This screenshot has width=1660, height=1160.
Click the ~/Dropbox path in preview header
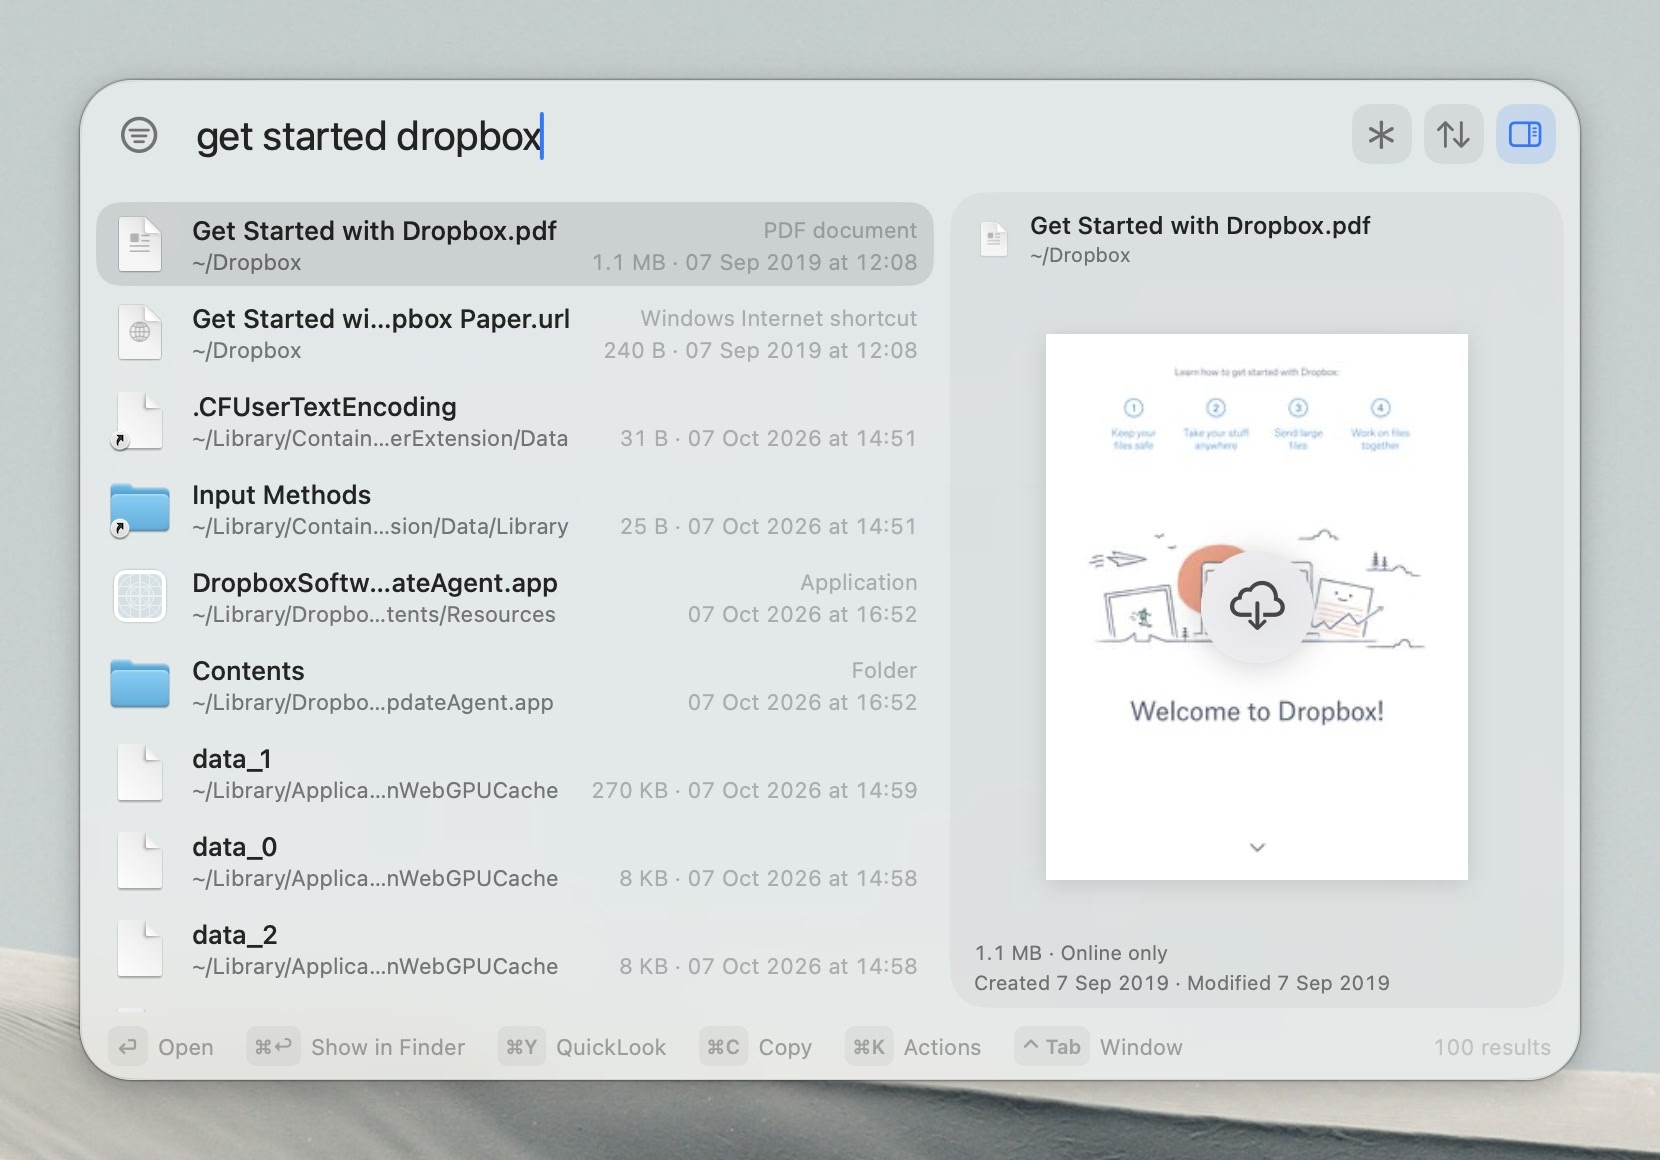coord(1080,255)
